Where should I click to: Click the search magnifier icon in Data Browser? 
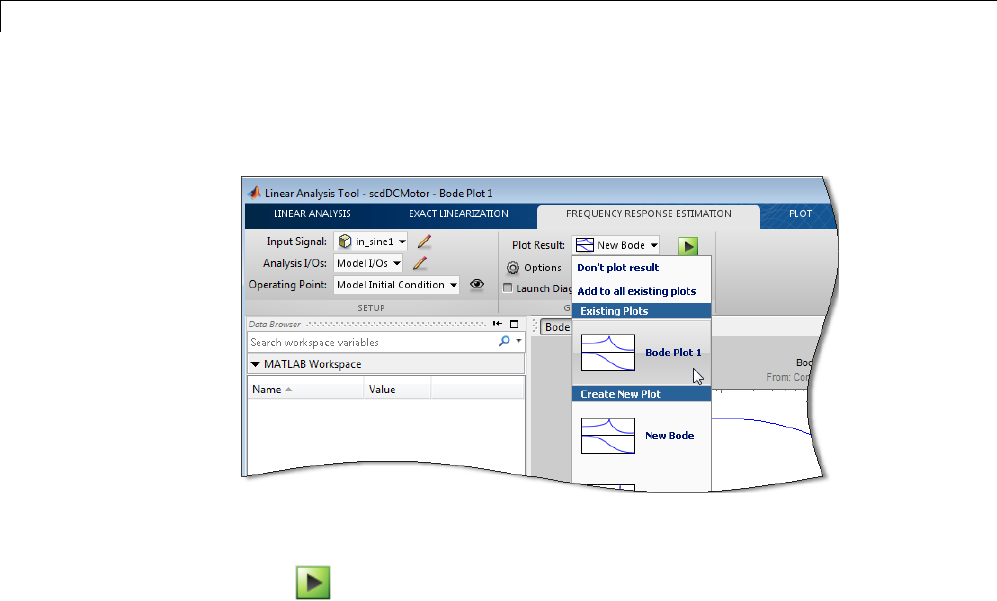click(504, 341)
